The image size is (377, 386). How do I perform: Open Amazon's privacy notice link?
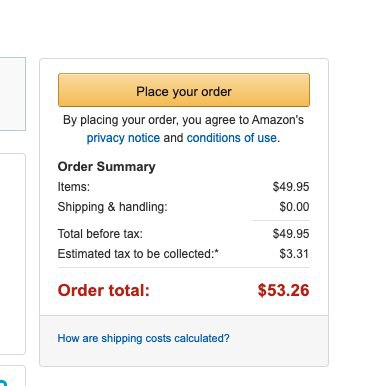coord(123,138)
